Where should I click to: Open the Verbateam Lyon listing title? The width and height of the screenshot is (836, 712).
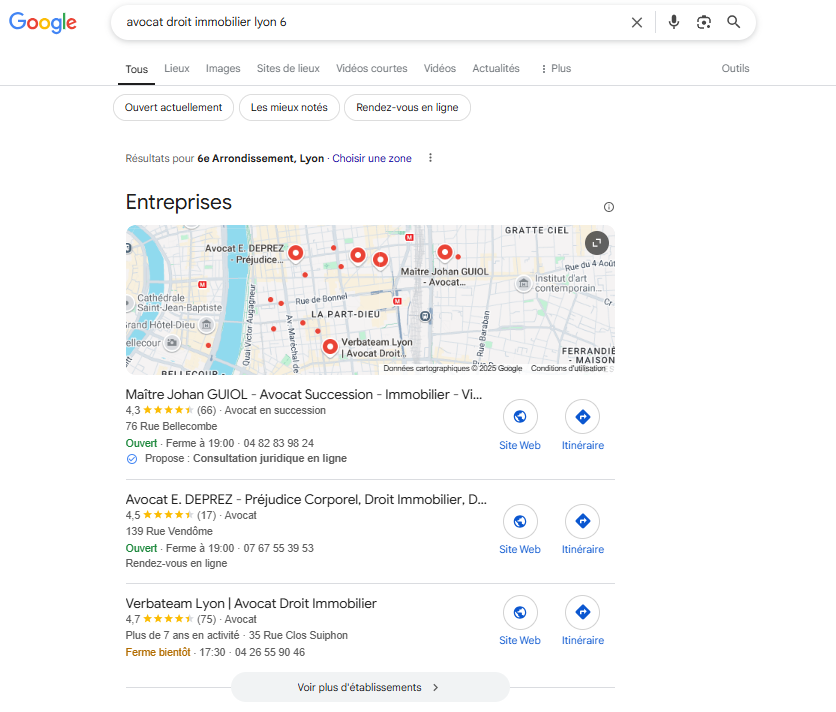click(251, 604)
